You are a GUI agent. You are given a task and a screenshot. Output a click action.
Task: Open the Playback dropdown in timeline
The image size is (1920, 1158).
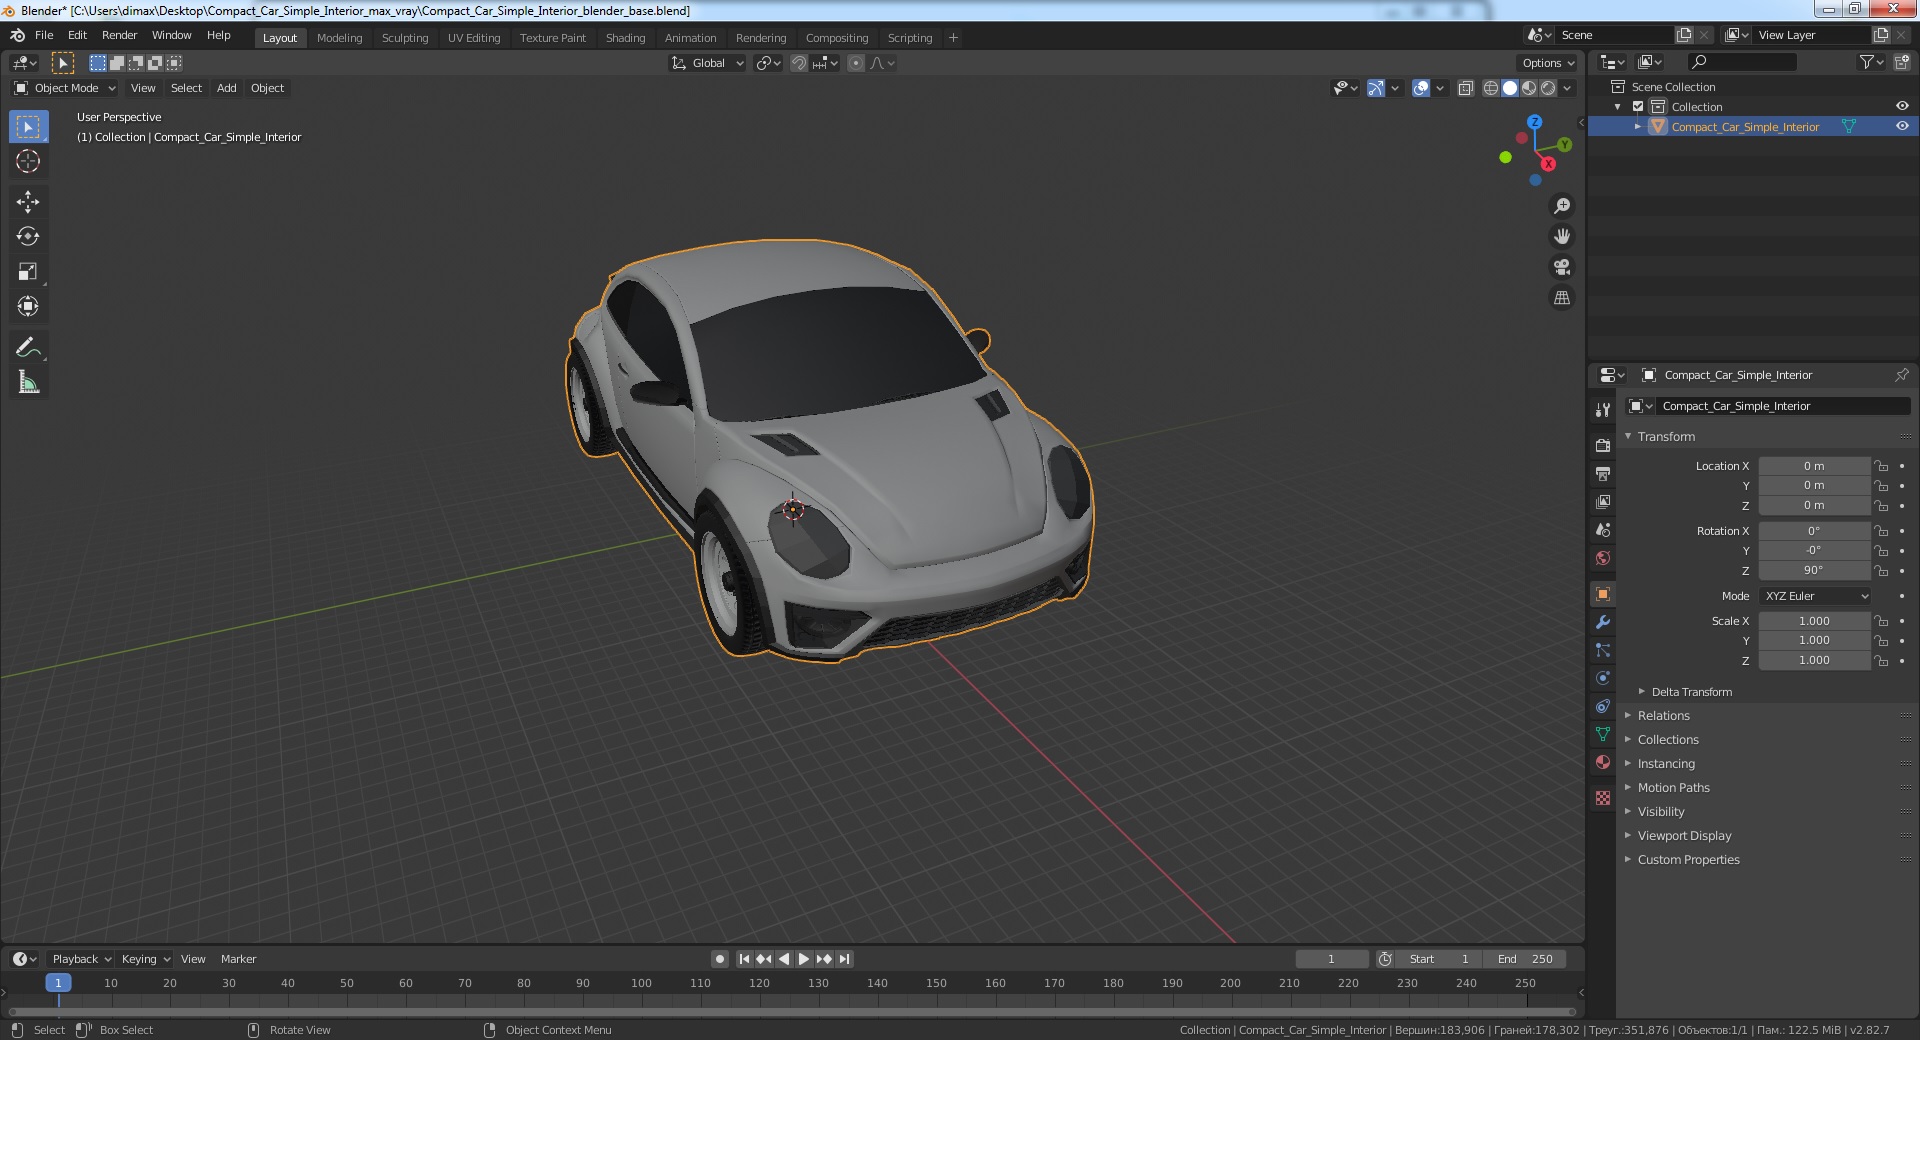point(81,959)
